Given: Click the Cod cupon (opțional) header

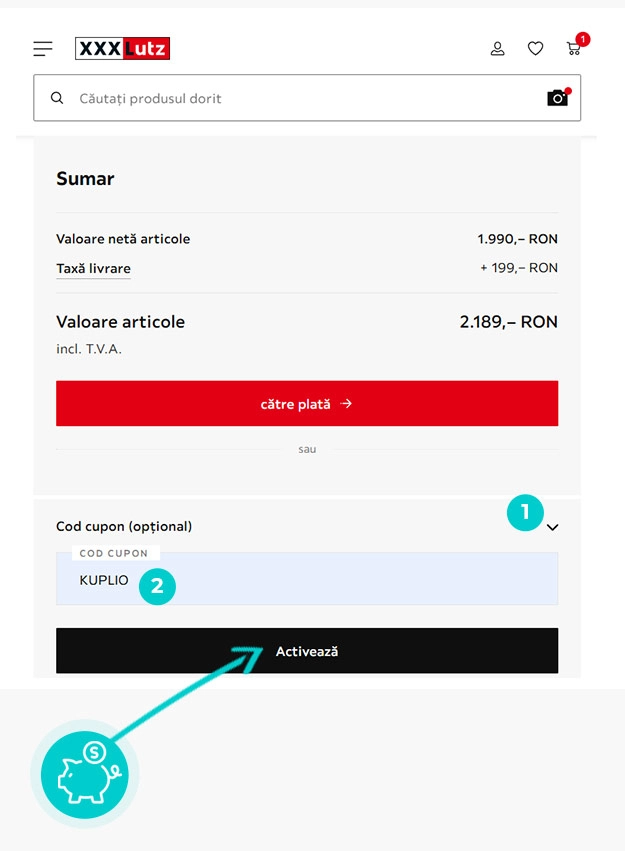Looking at the screenshot, I should [x=124, y=526].
